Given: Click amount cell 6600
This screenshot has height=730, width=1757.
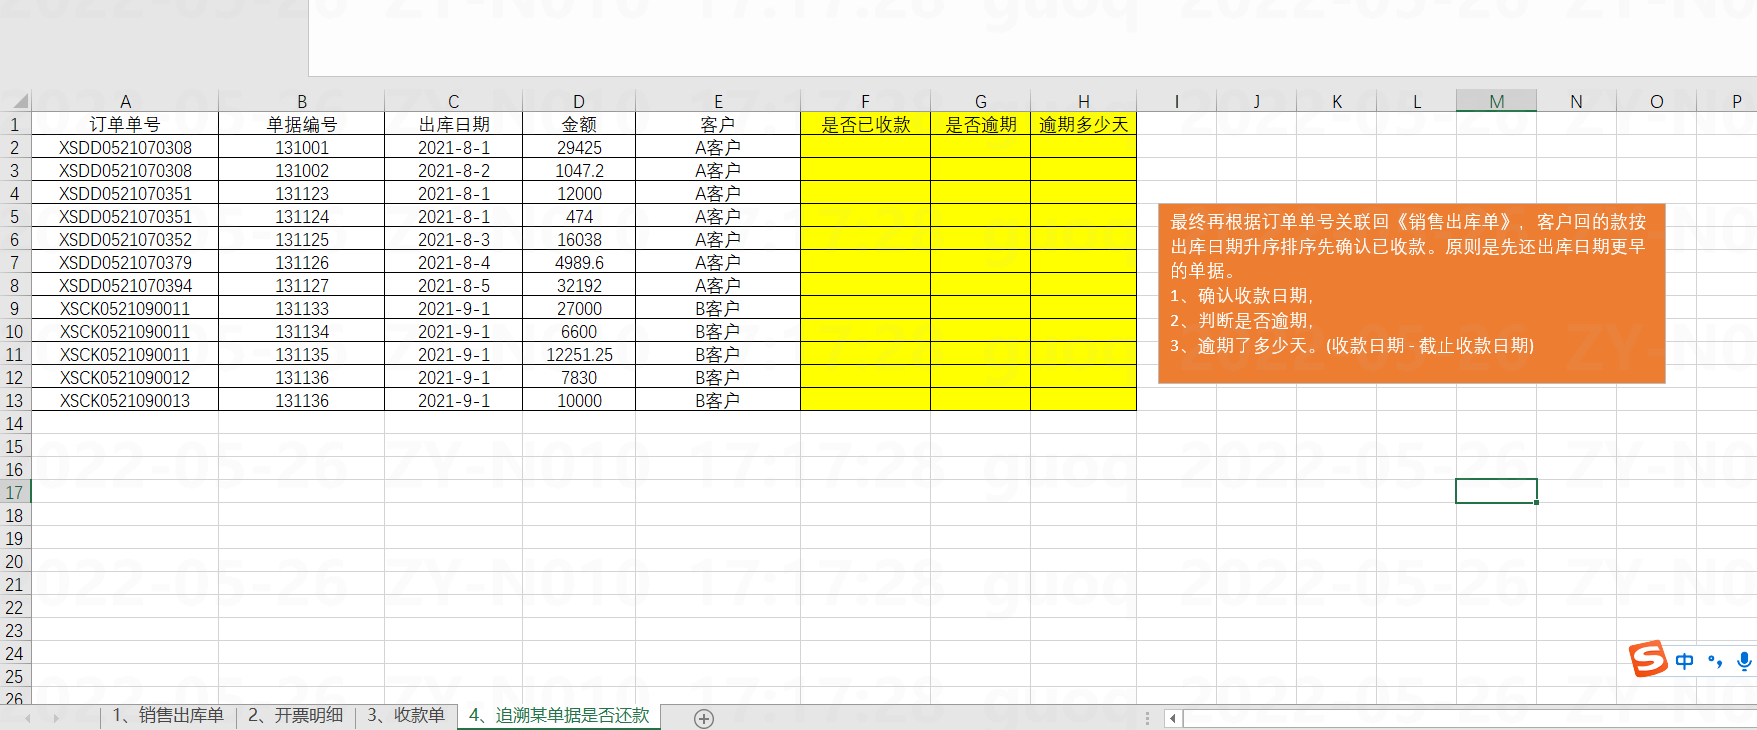Looking at the screenshot, I should click(579, 331).
